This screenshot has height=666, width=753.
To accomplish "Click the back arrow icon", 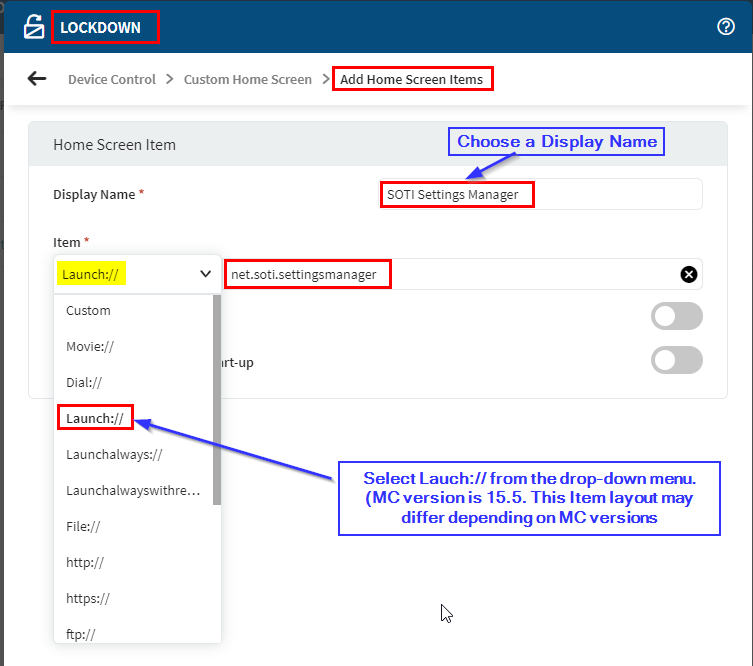I will 37,79.
